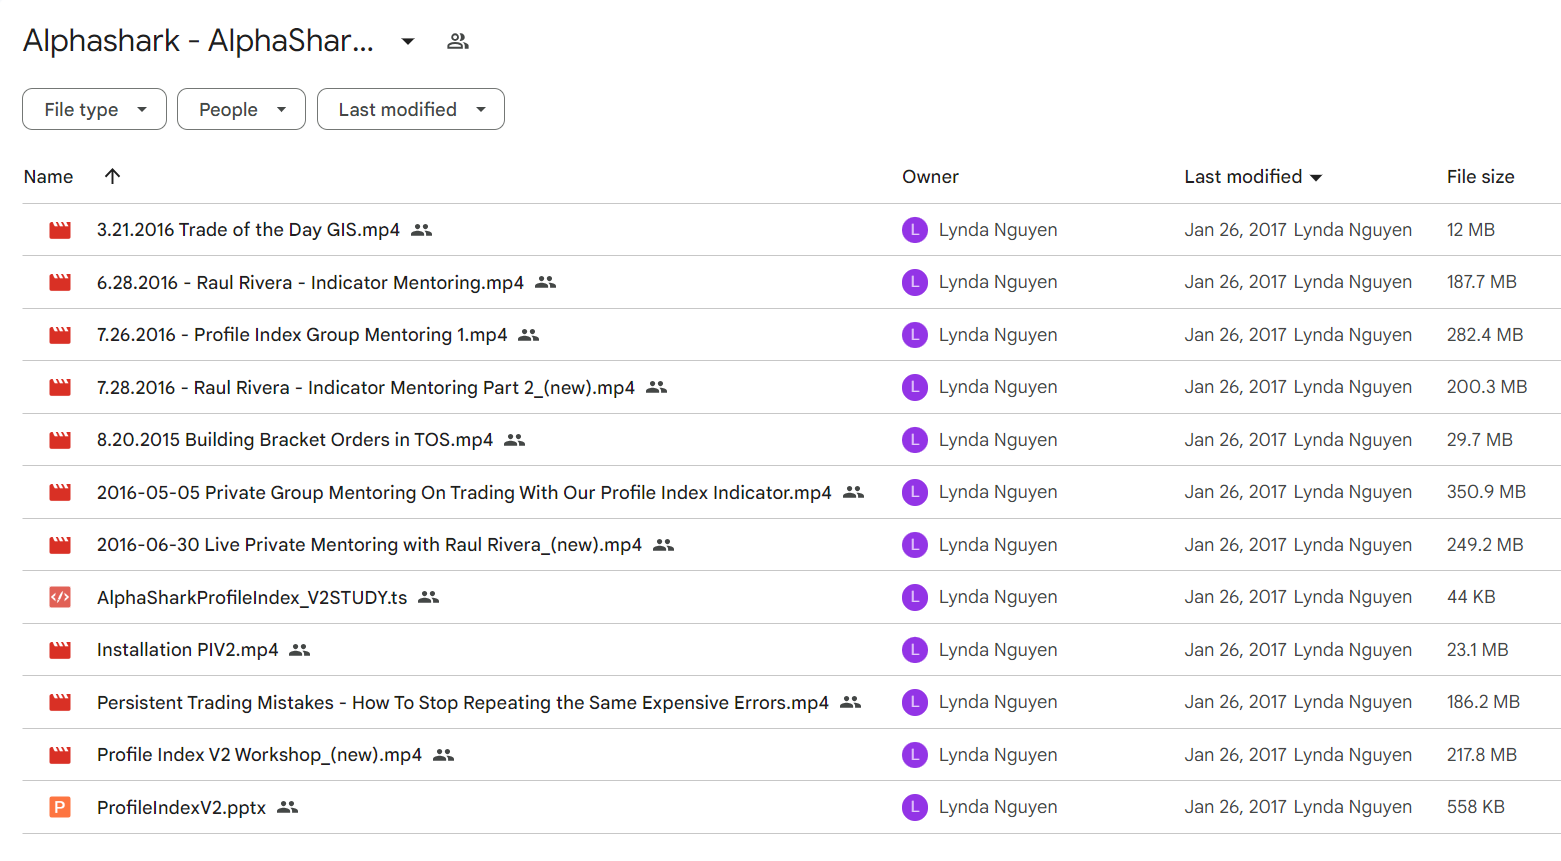
Task: Click the shared icon next to AlphaSharkProfileIndex_V2STUDY.ts
Action: click(429, 597)
